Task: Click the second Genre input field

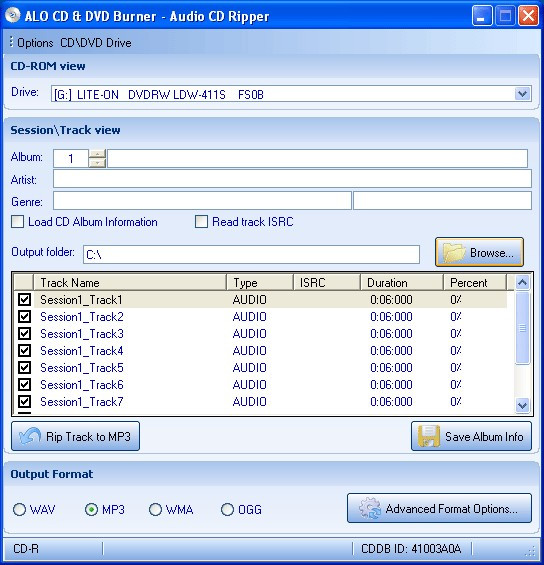Action: coord(442,200)
